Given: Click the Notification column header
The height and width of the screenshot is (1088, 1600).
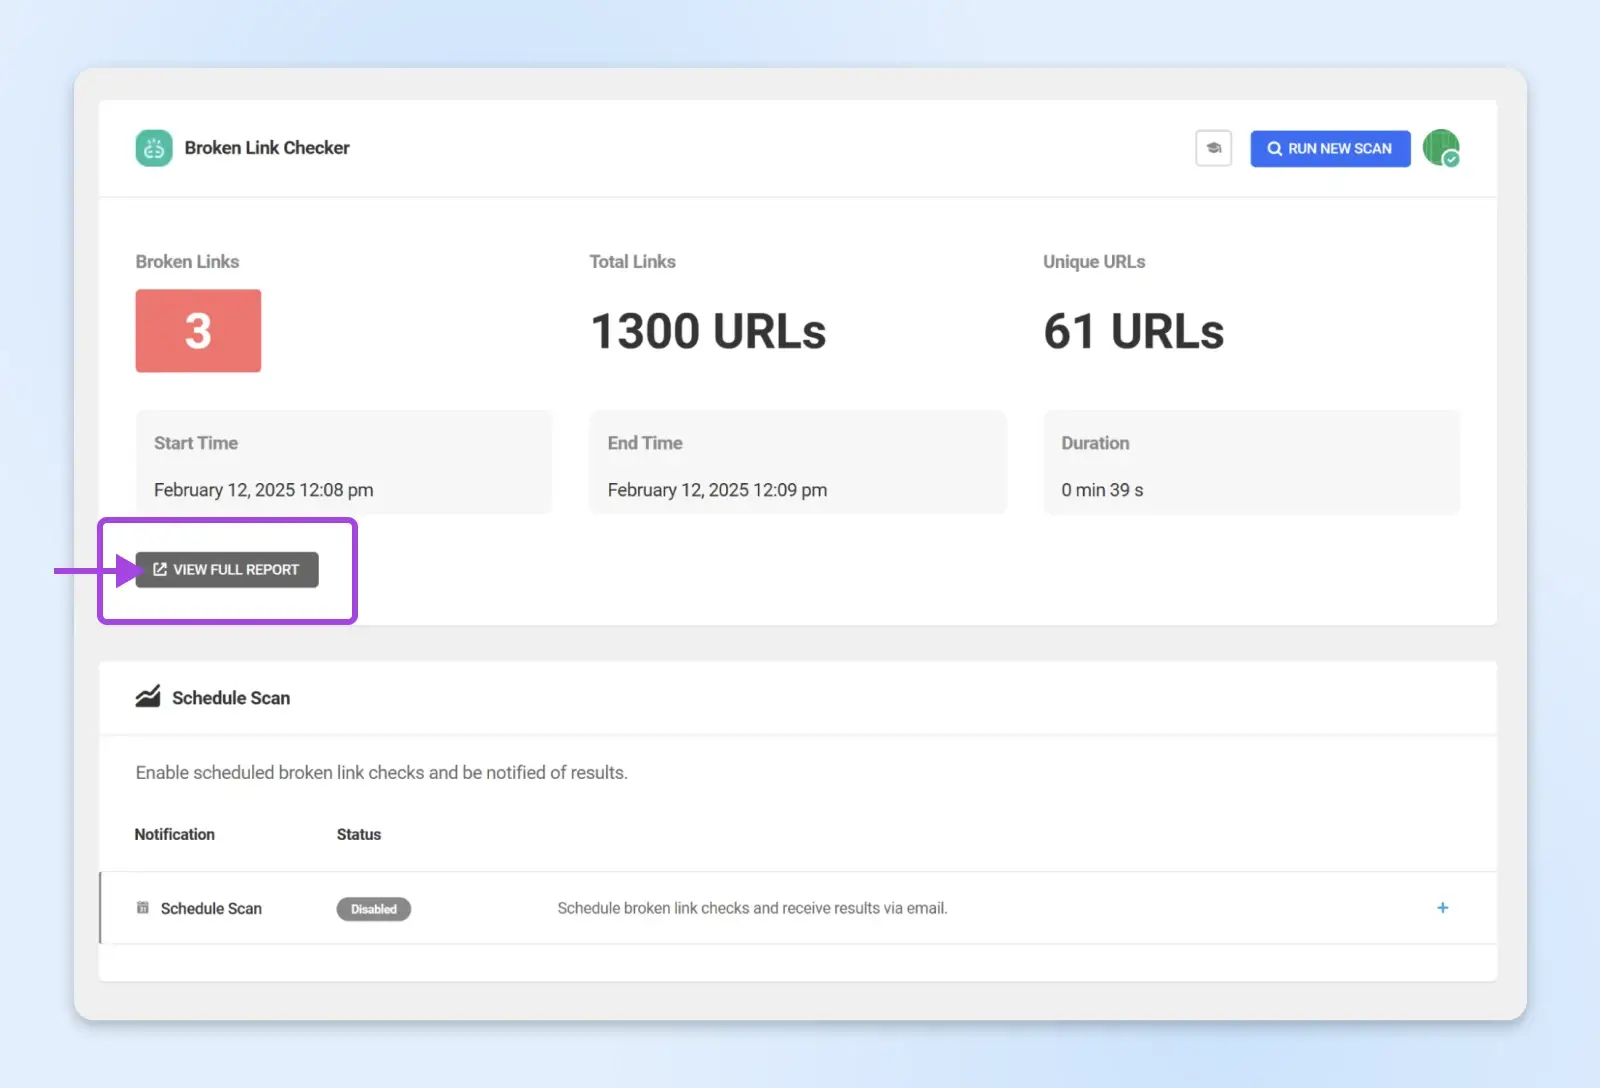Looking at the screenshot, I should 175,834.
